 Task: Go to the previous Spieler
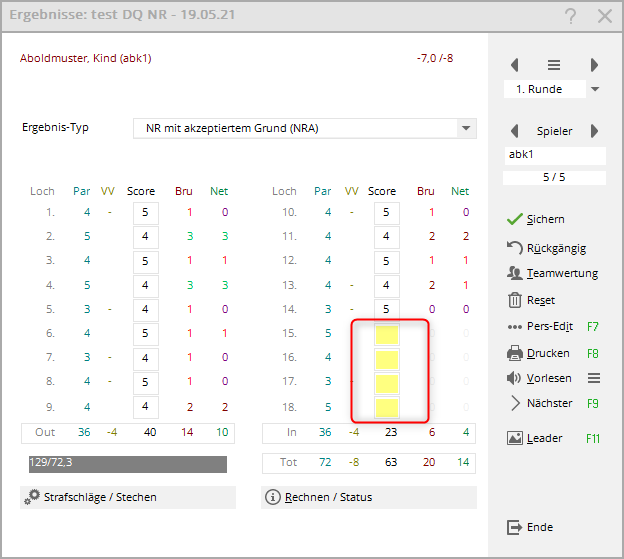pyautogui.click(x=515, y=131)
